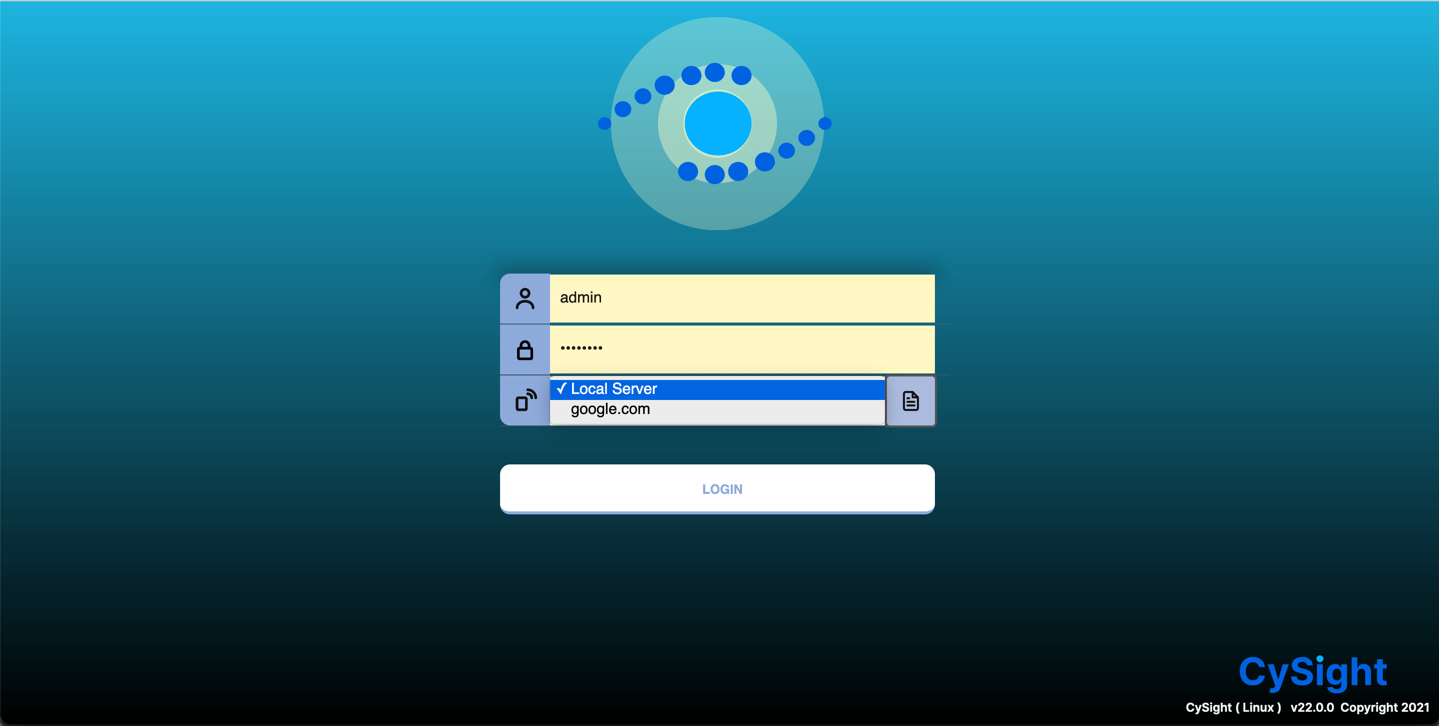The image size is (1439, 726).
Task: Choose google.com from the server list
Action: click(717, 409)
